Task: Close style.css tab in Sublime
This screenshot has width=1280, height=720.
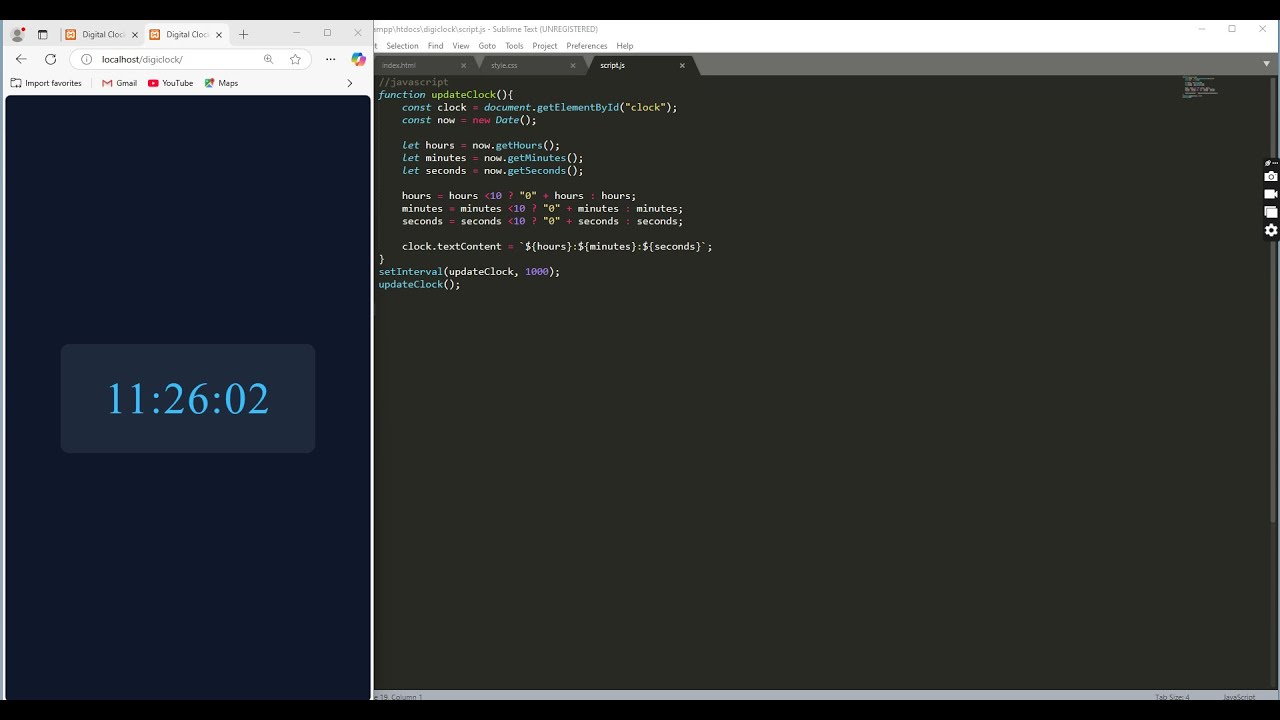Action: [x=573, y=65]
